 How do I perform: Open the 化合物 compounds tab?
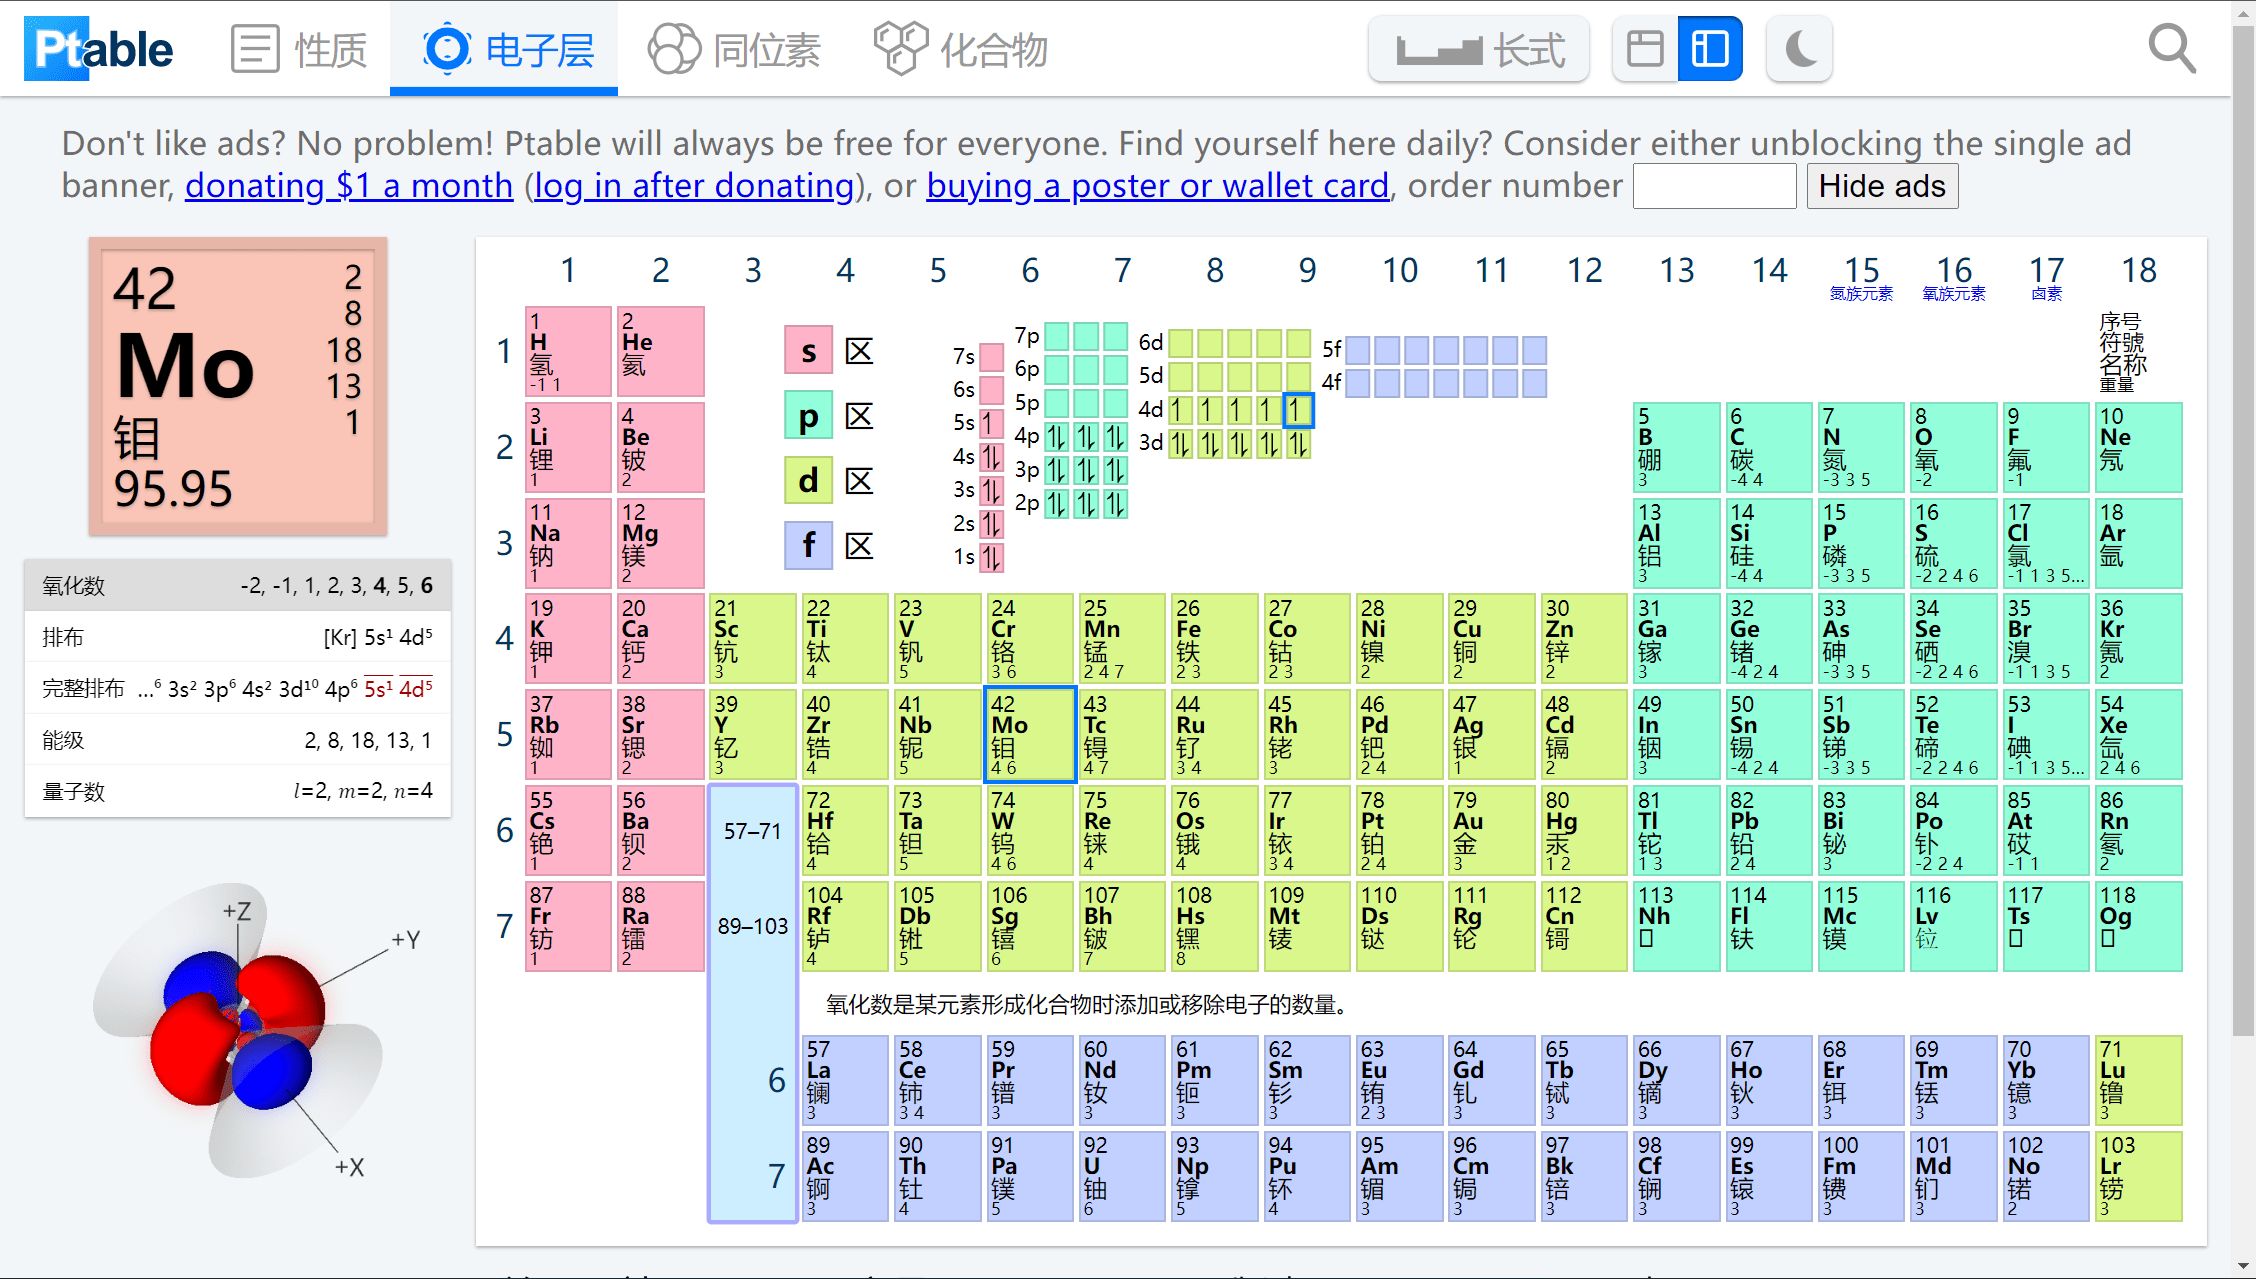(960, 47)
